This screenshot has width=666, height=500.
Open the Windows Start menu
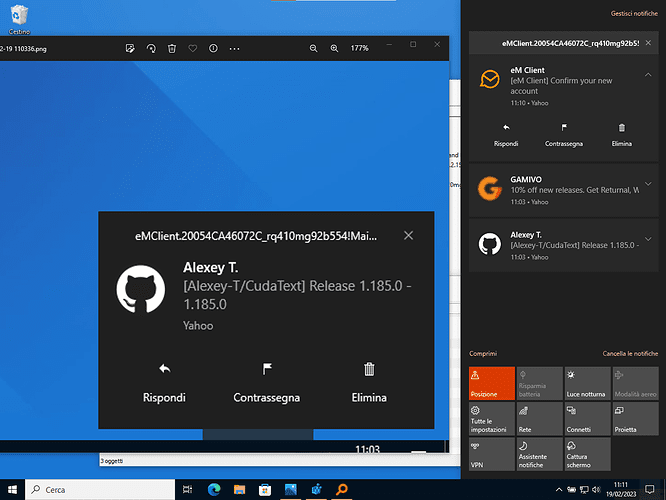pos(12,490)
